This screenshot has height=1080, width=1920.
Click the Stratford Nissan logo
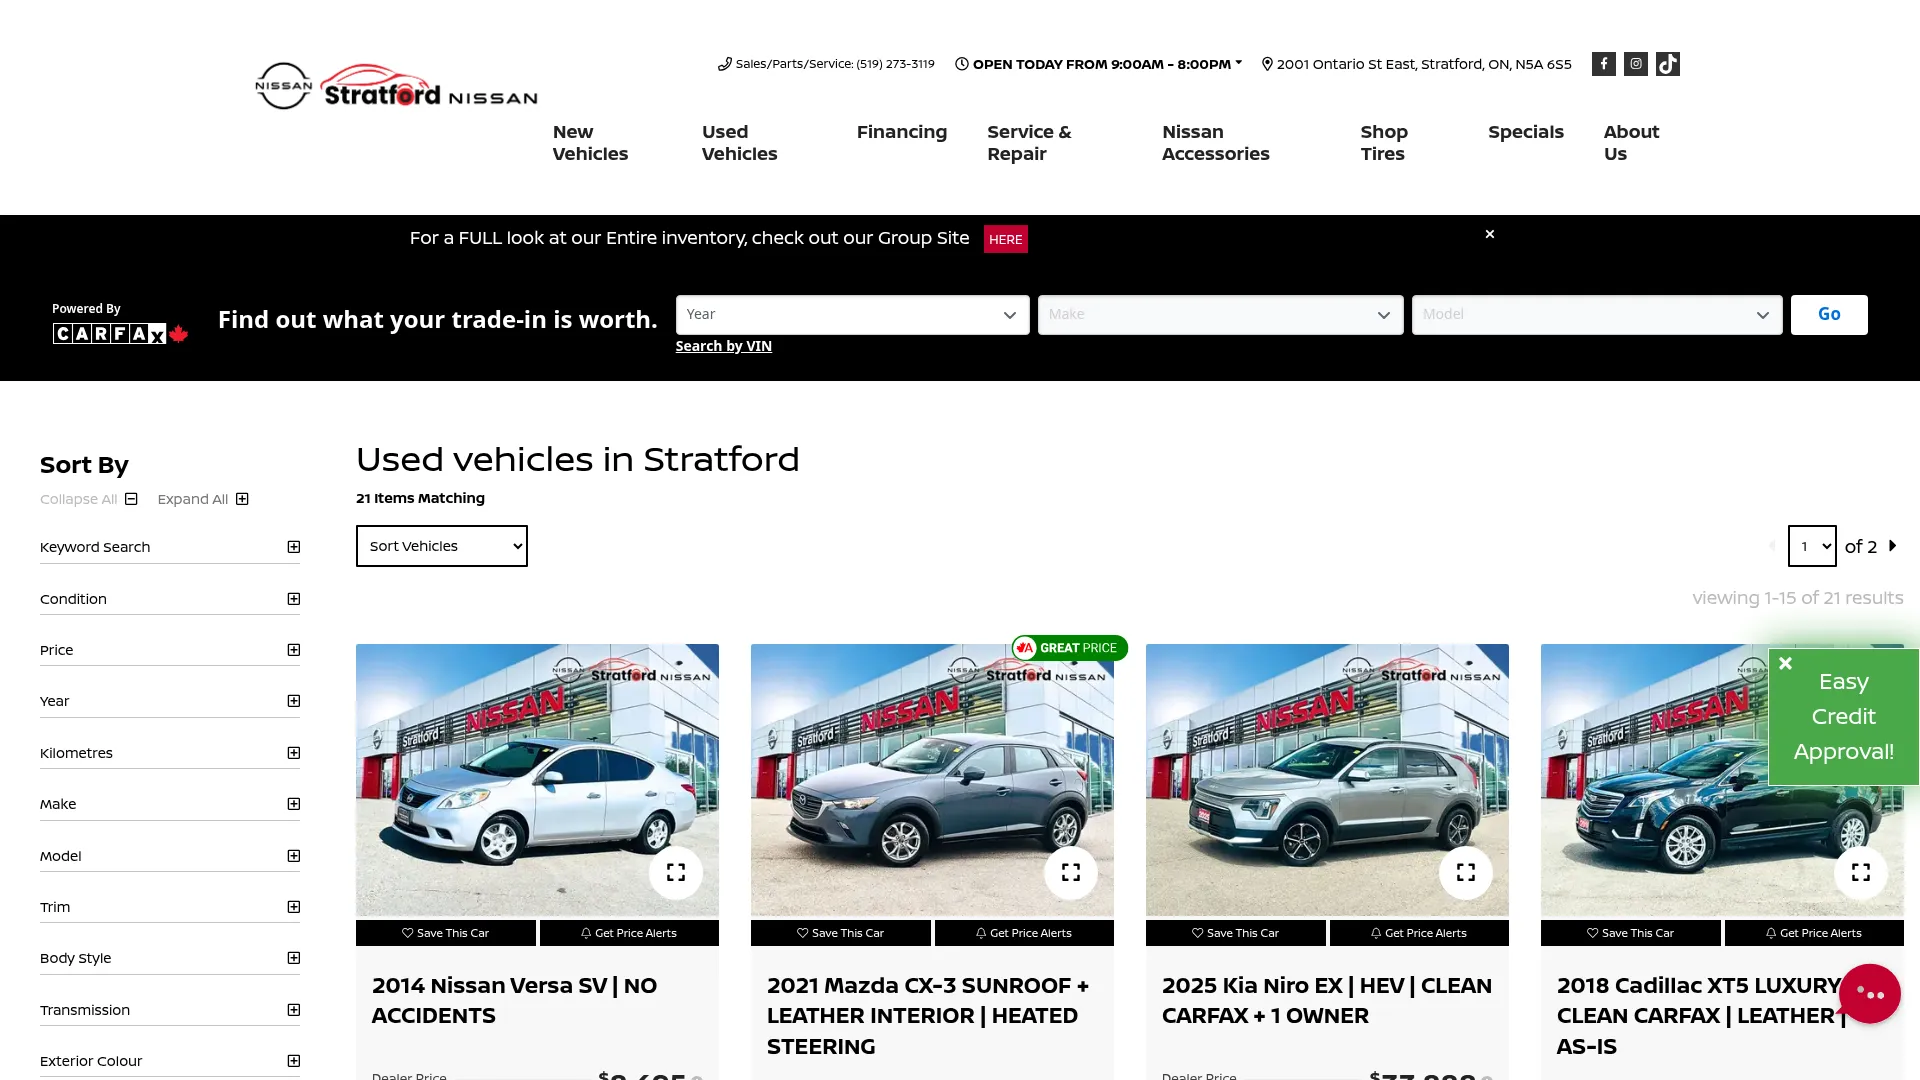396,86
